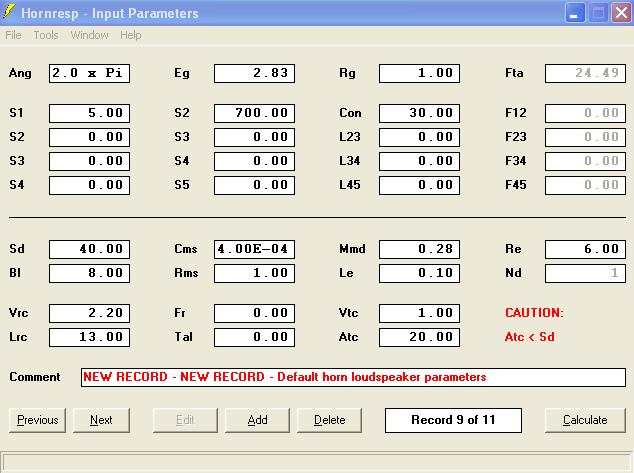Select the L45 input field
The width and height of the screenshot is (634, 473).
click(419, 185)
